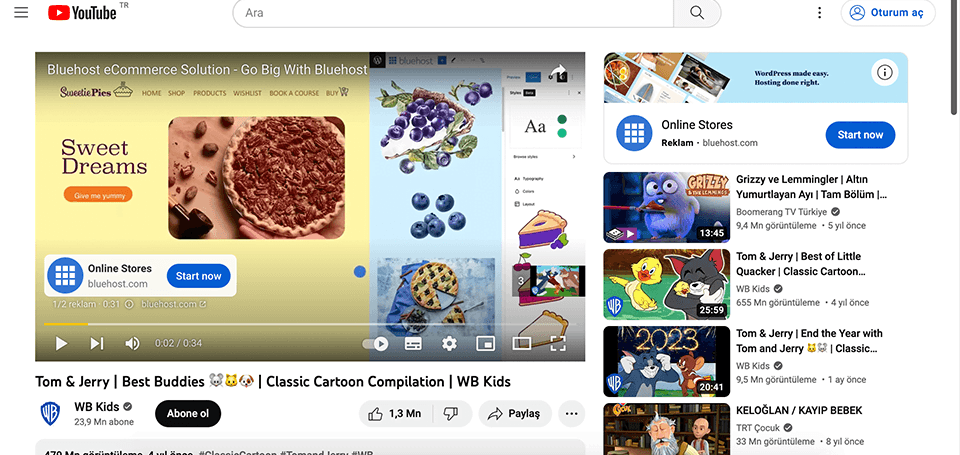The width and height of the screenshot is (960, 455).
Task: Enter fullscreen with the fullscreen icon
Action: tap(558, 344)
